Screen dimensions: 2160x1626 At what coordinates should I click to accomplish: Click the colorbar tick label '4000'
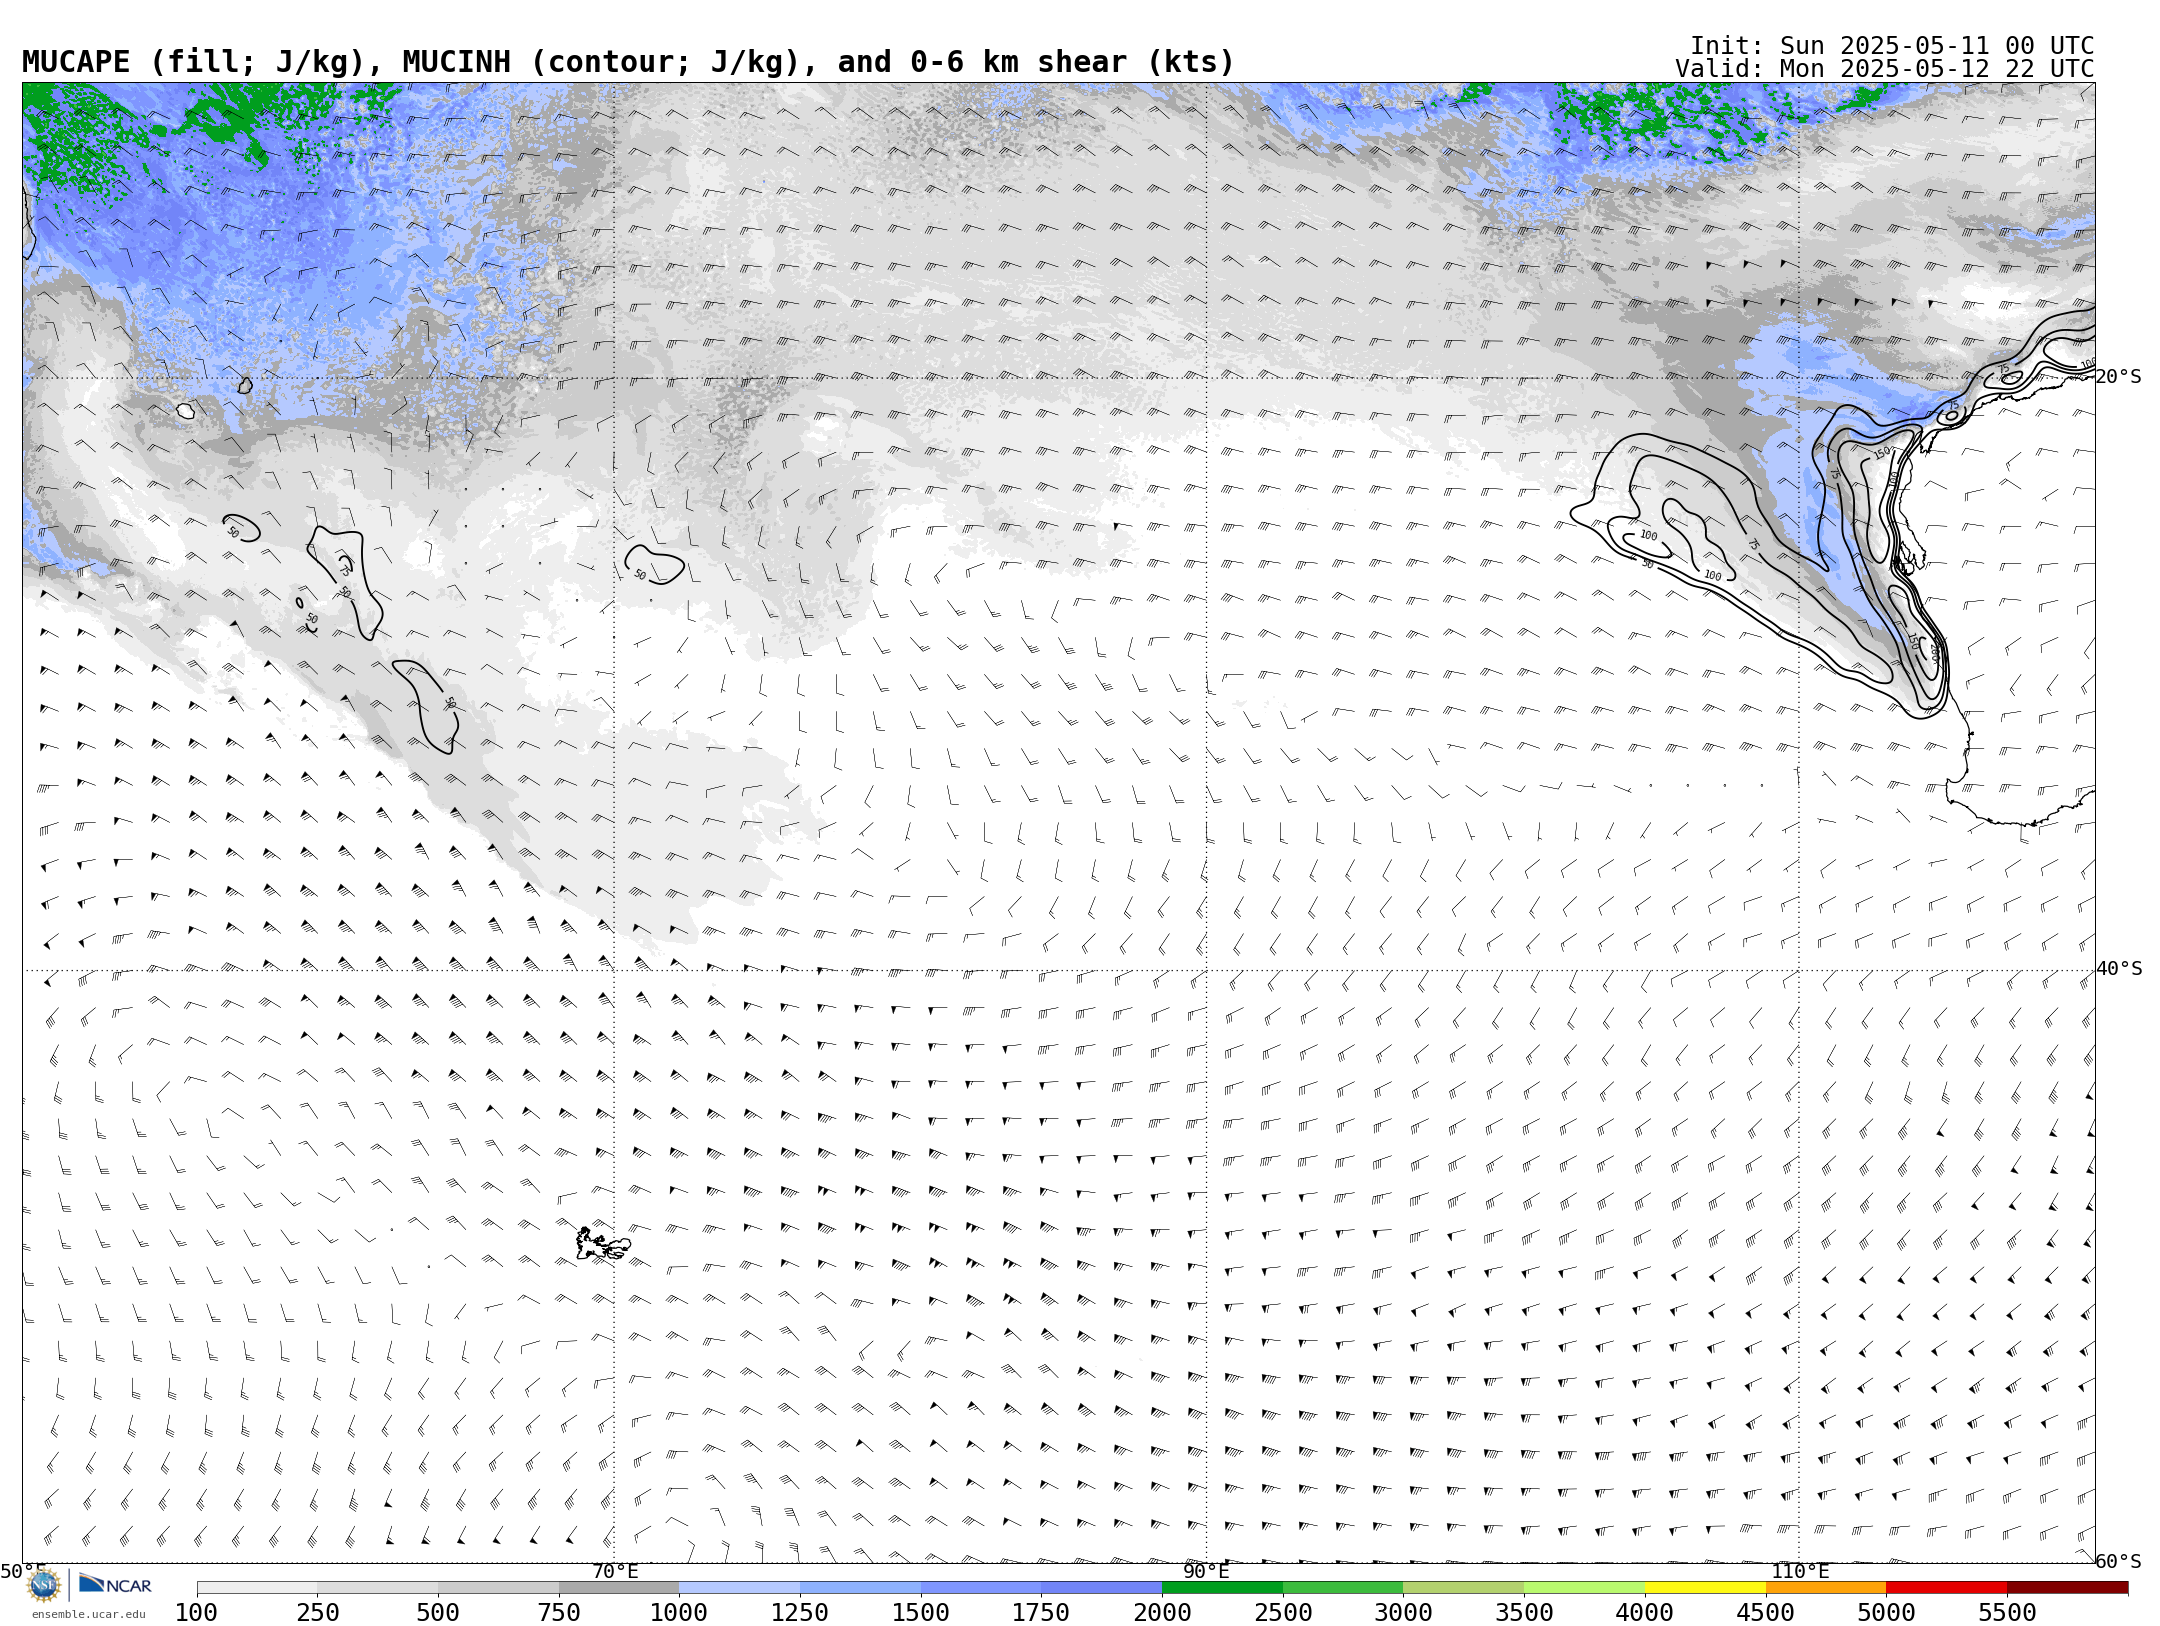click(1645, 1613)
